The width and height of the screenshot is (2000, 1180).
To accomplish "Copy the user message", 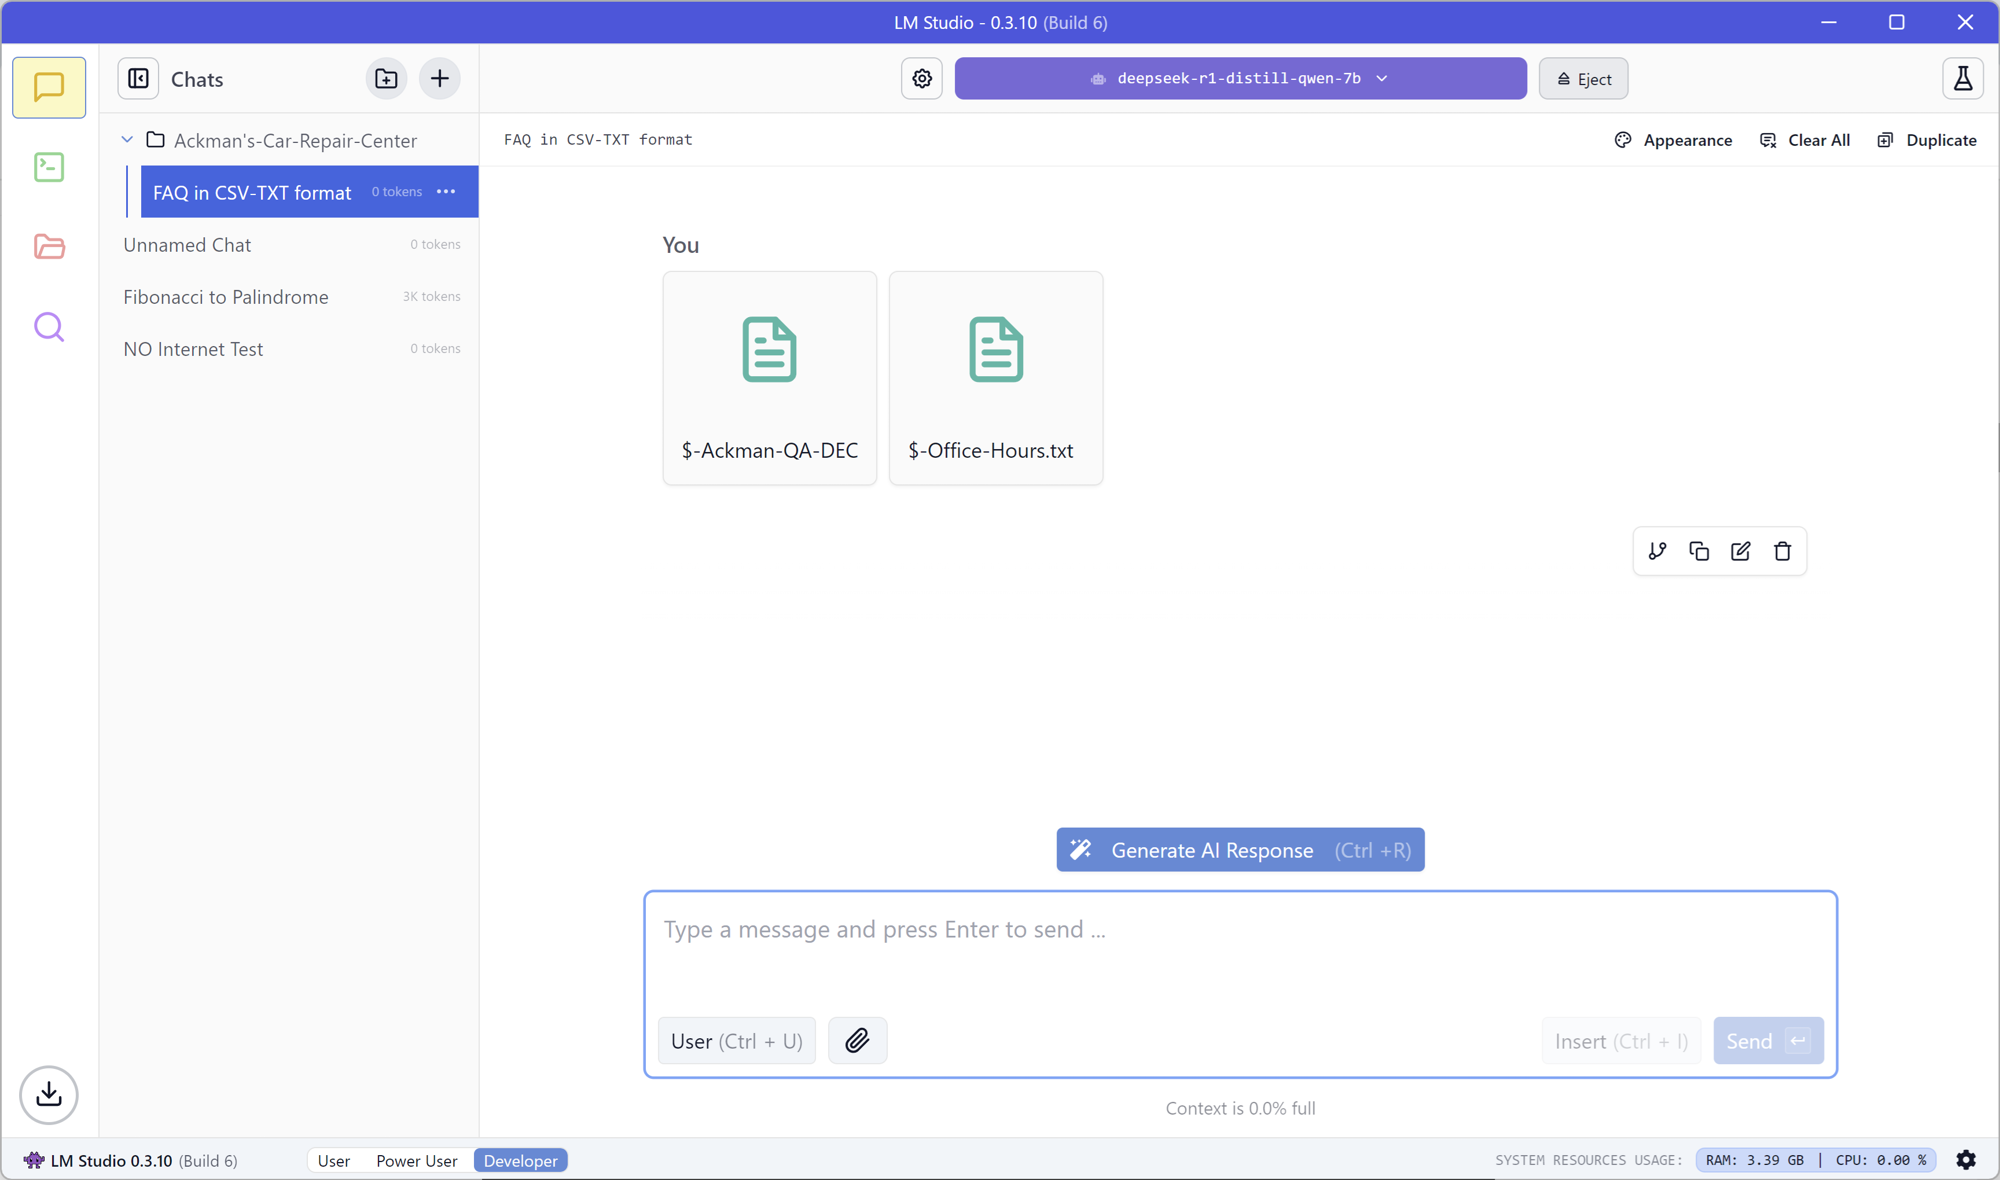I will coord(1699,551).
